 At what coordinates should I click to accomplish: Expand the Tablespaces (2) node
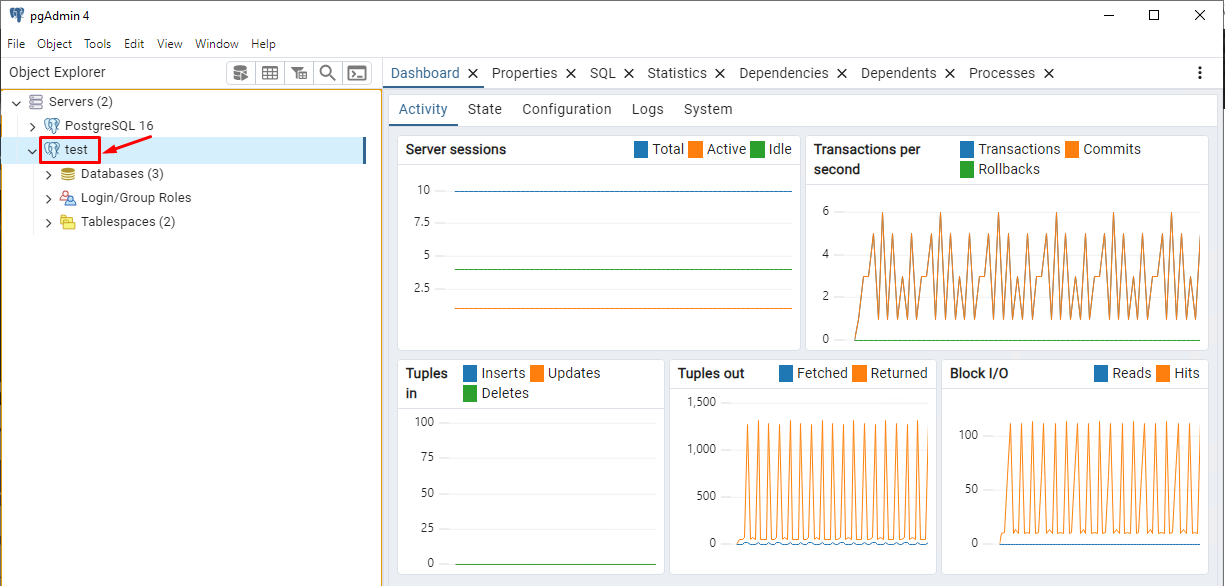(48, 222)
